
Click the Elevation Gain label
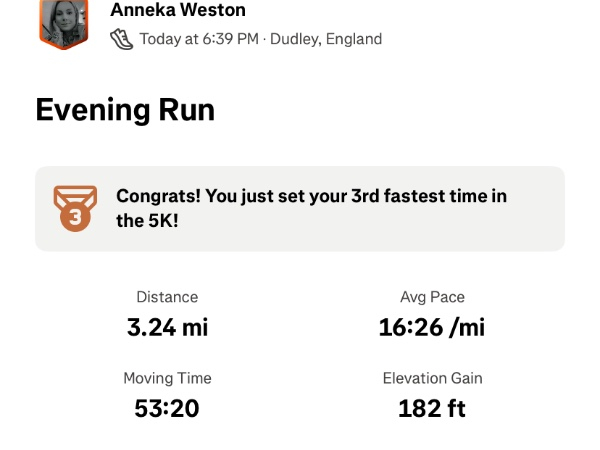pyautogui.click(x=432, y=378)
